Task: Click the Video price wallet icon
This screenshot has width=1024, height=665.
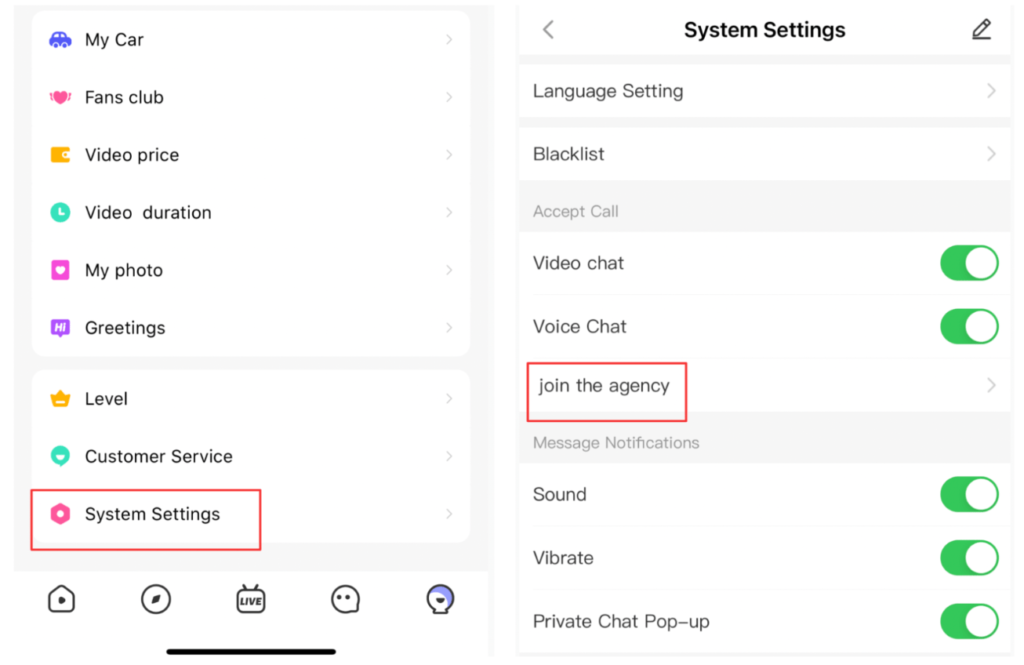Action: 60,155
